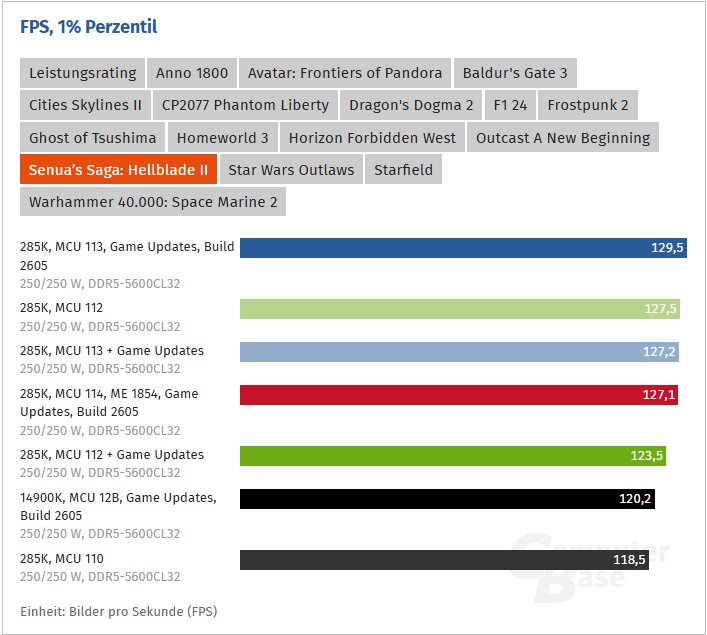Switch to the Leistungsrating tab
The height and width of the screenshot is (635, 707).
point(83,73)
